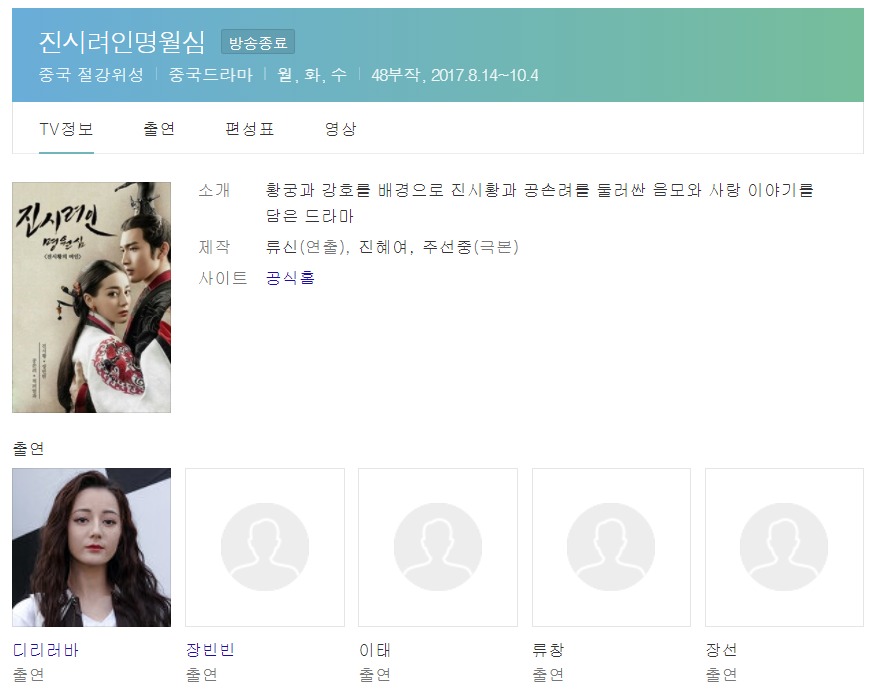Click the 중국 절강위성 broadcaster text
This screenshot has width=872, height=698.
91,75
